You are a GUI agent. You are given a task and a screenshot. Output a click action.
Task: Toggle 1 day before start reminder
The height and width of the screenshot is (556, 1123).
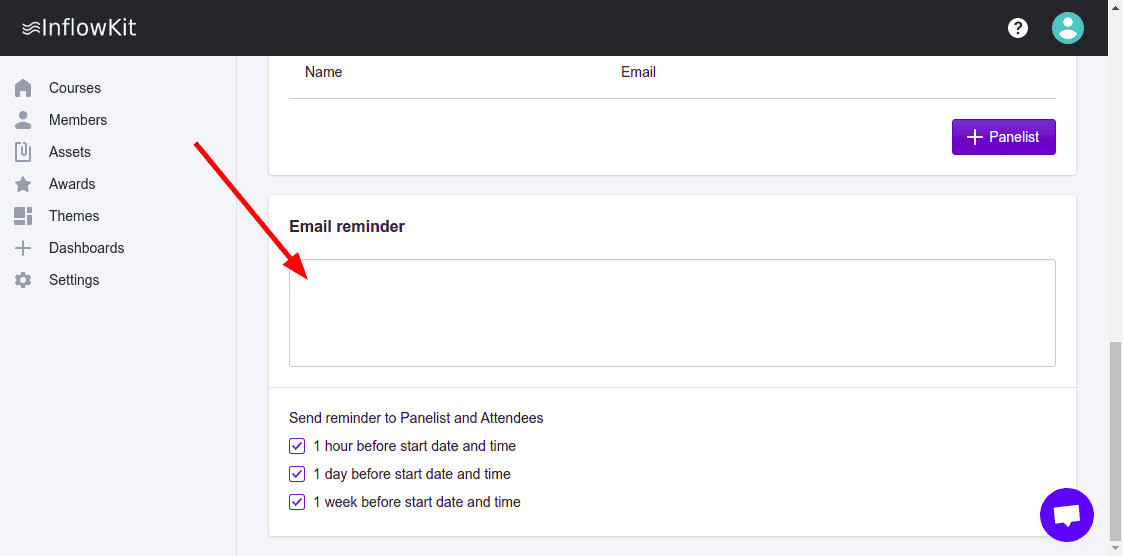pyautogui.click(x=297, y=474)
